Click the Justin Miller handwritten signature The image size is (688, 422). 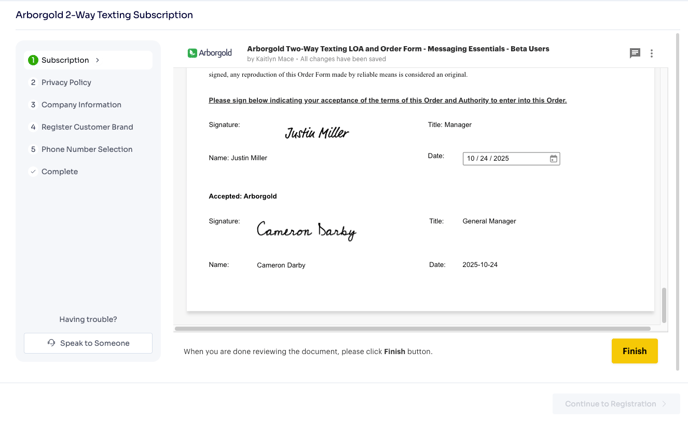[x=316, y=133]
